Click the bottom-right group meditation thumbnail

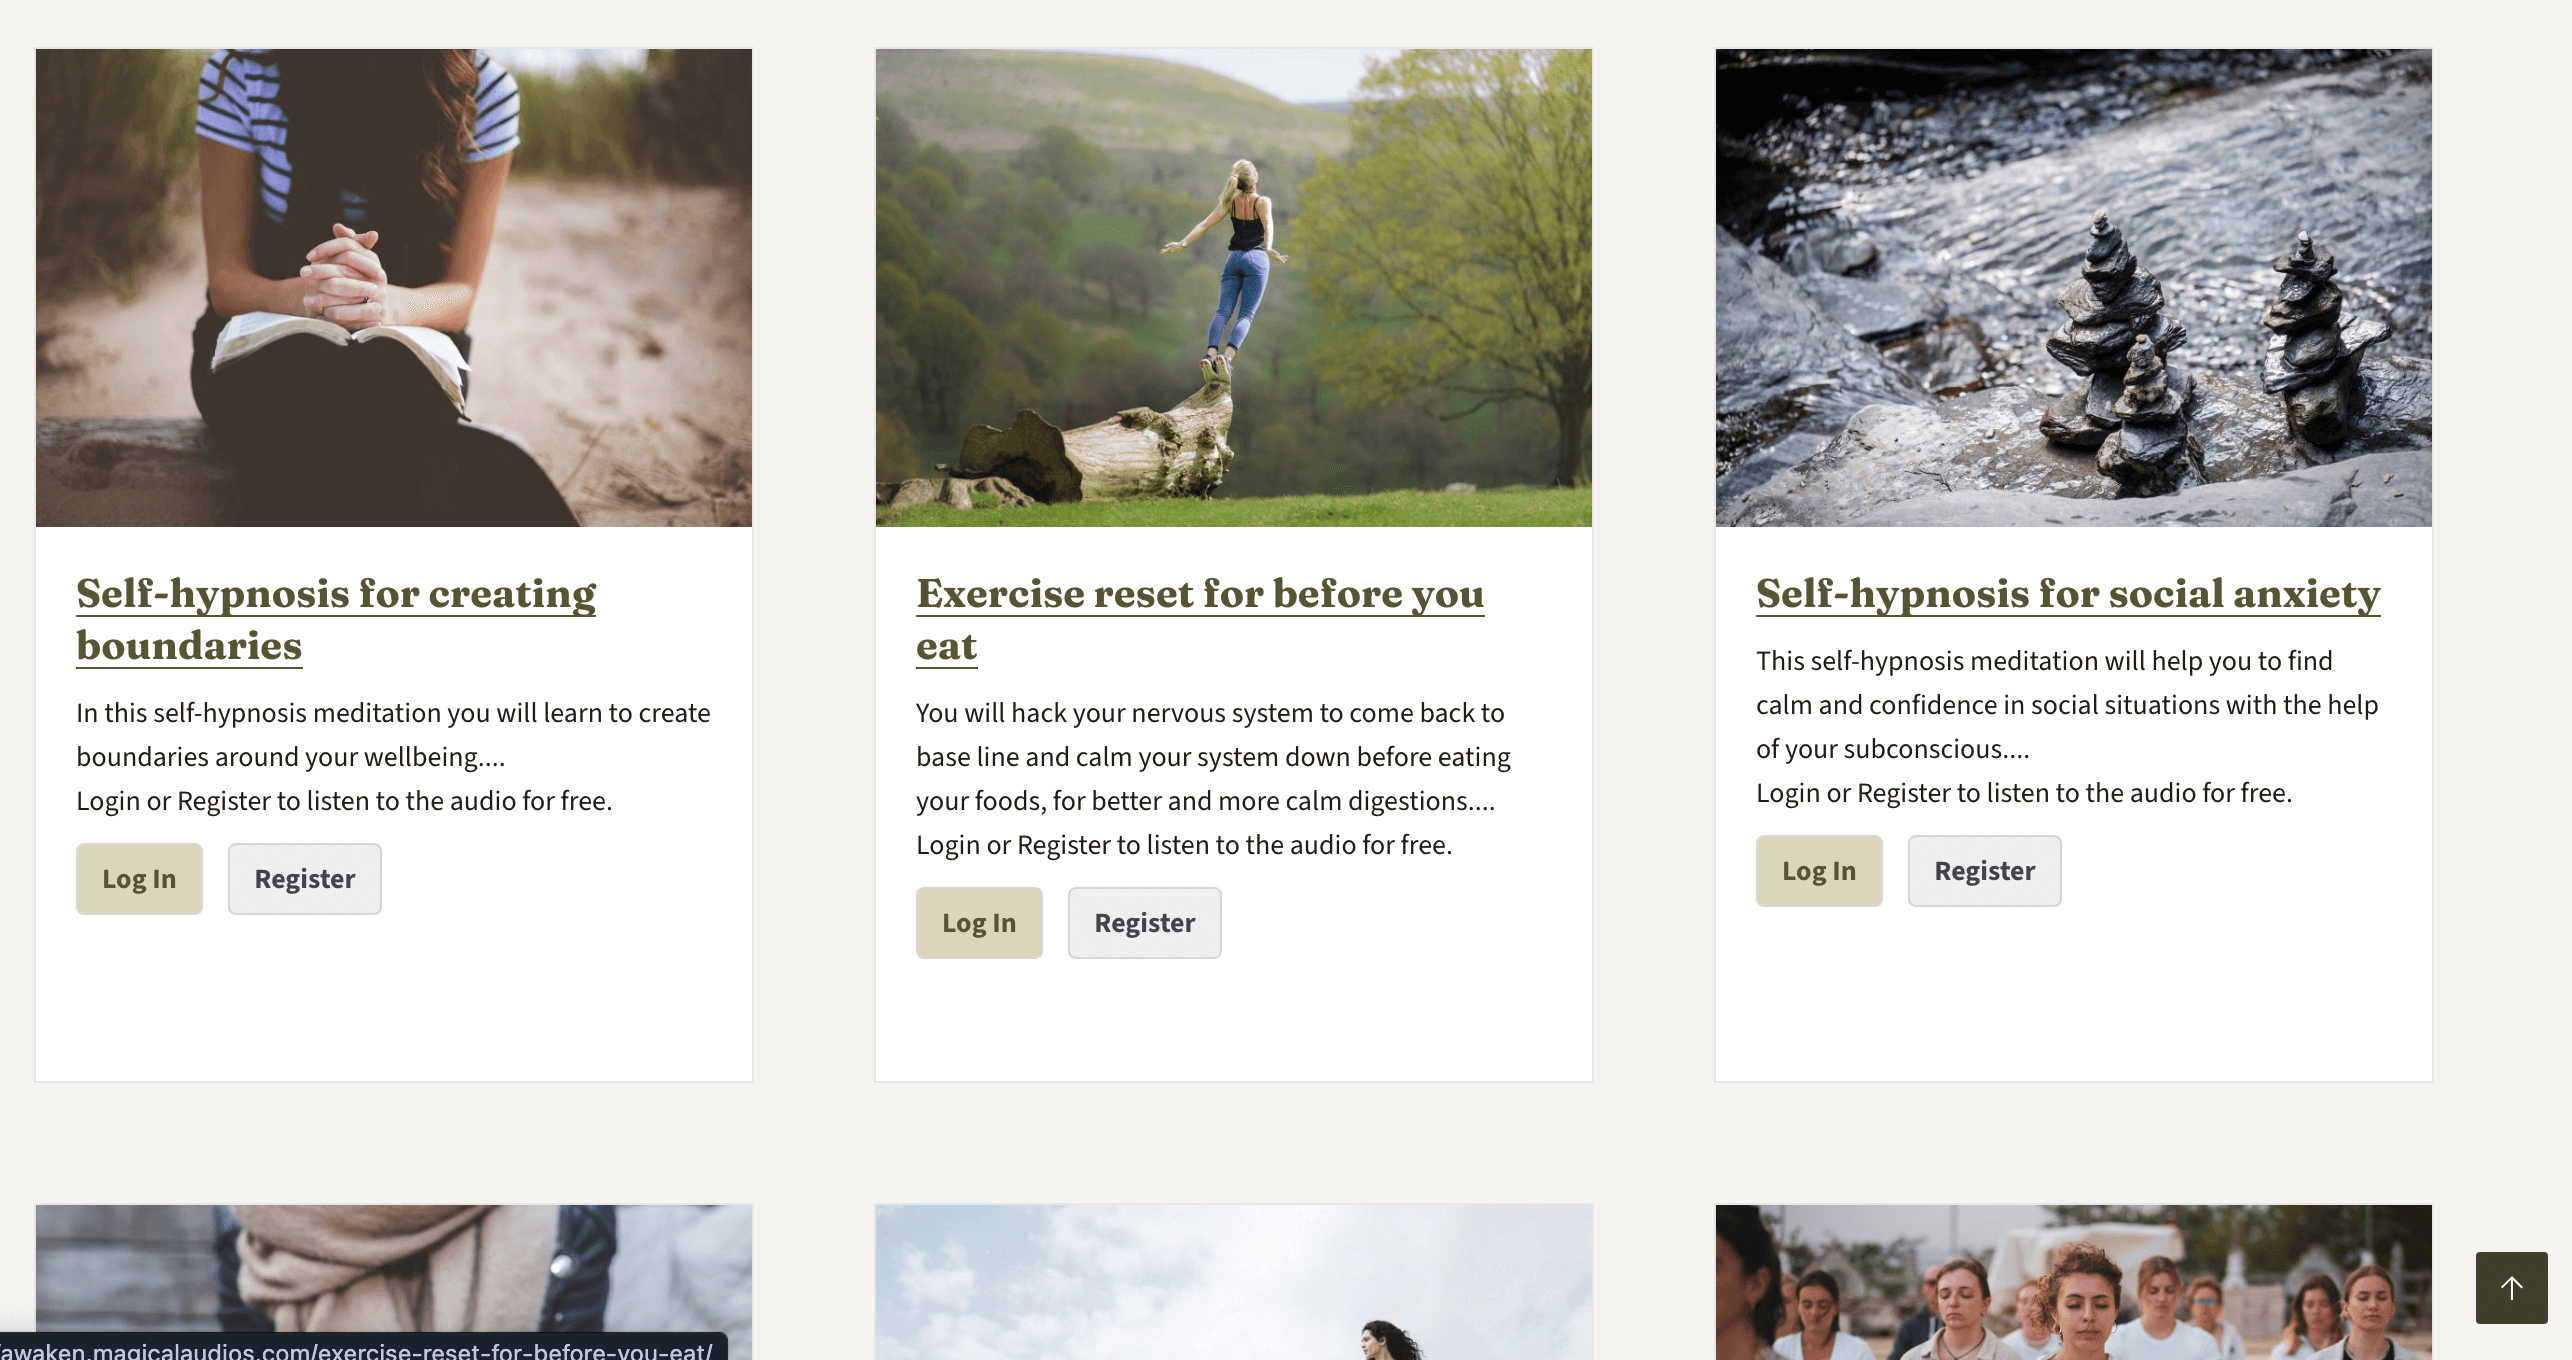coord(2074,1282)
